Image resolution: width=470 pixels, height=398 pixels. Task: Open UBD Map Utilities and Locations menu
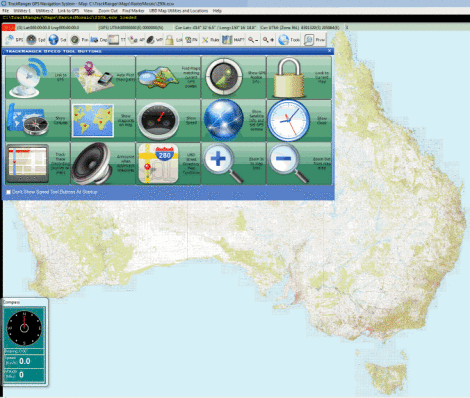[x=178, y=11]
